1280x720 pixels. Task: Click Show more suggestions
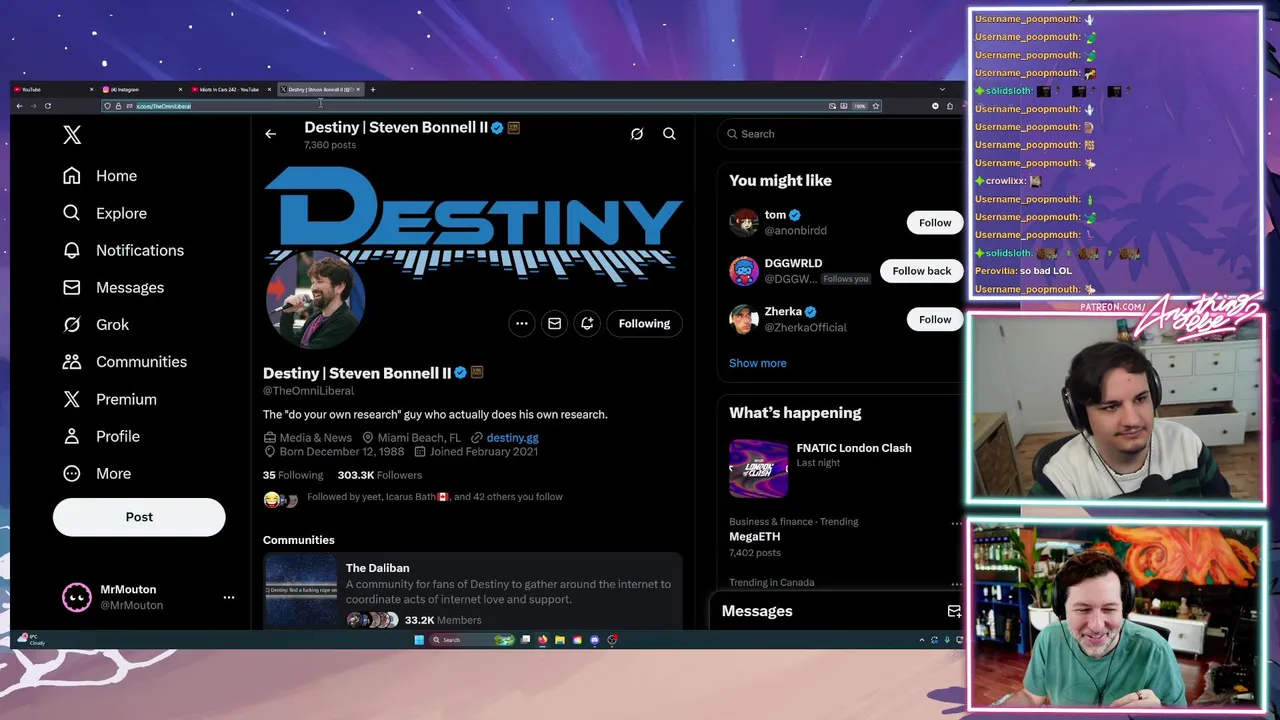point(758,363)
